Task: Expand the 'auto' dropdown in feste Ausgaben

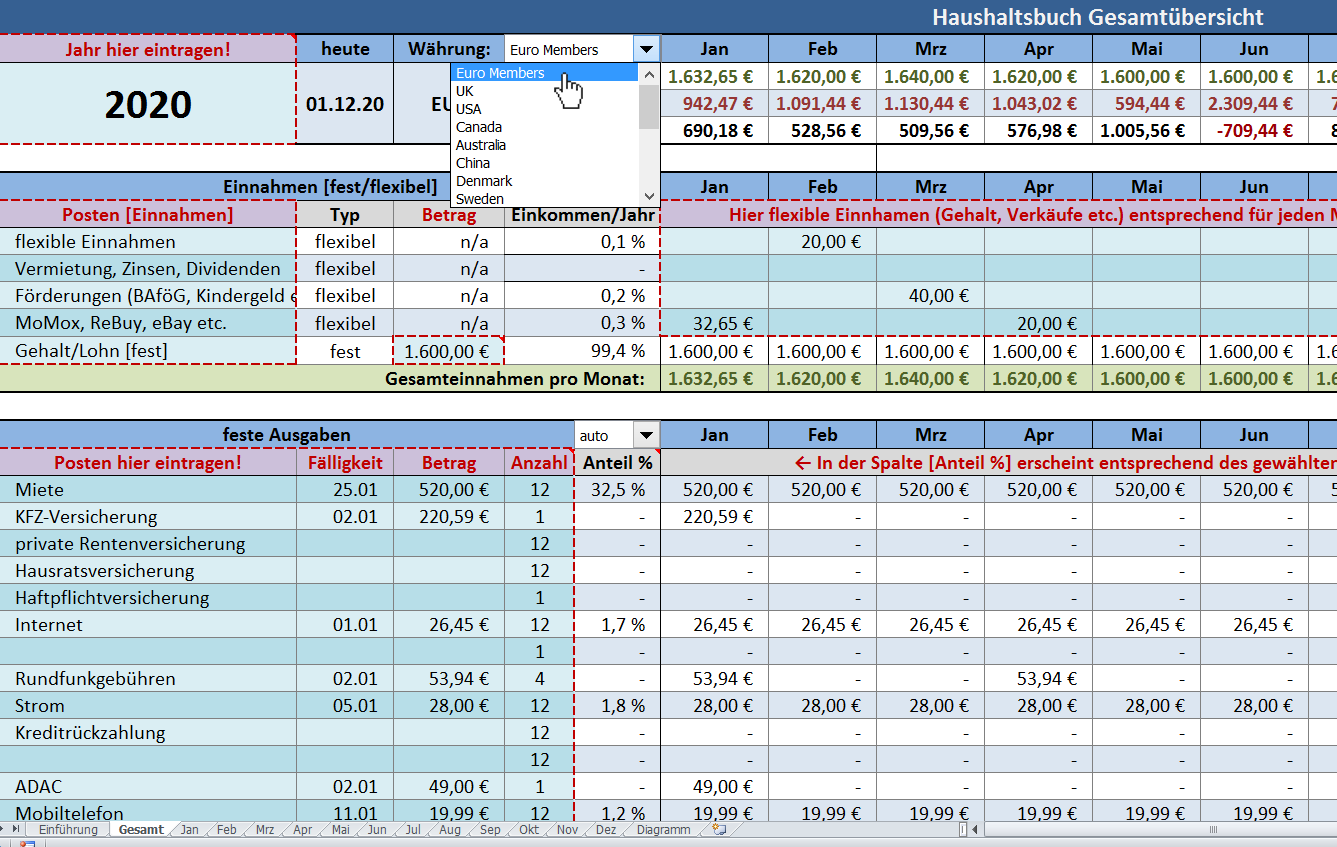Action: [x=647, y=435]
